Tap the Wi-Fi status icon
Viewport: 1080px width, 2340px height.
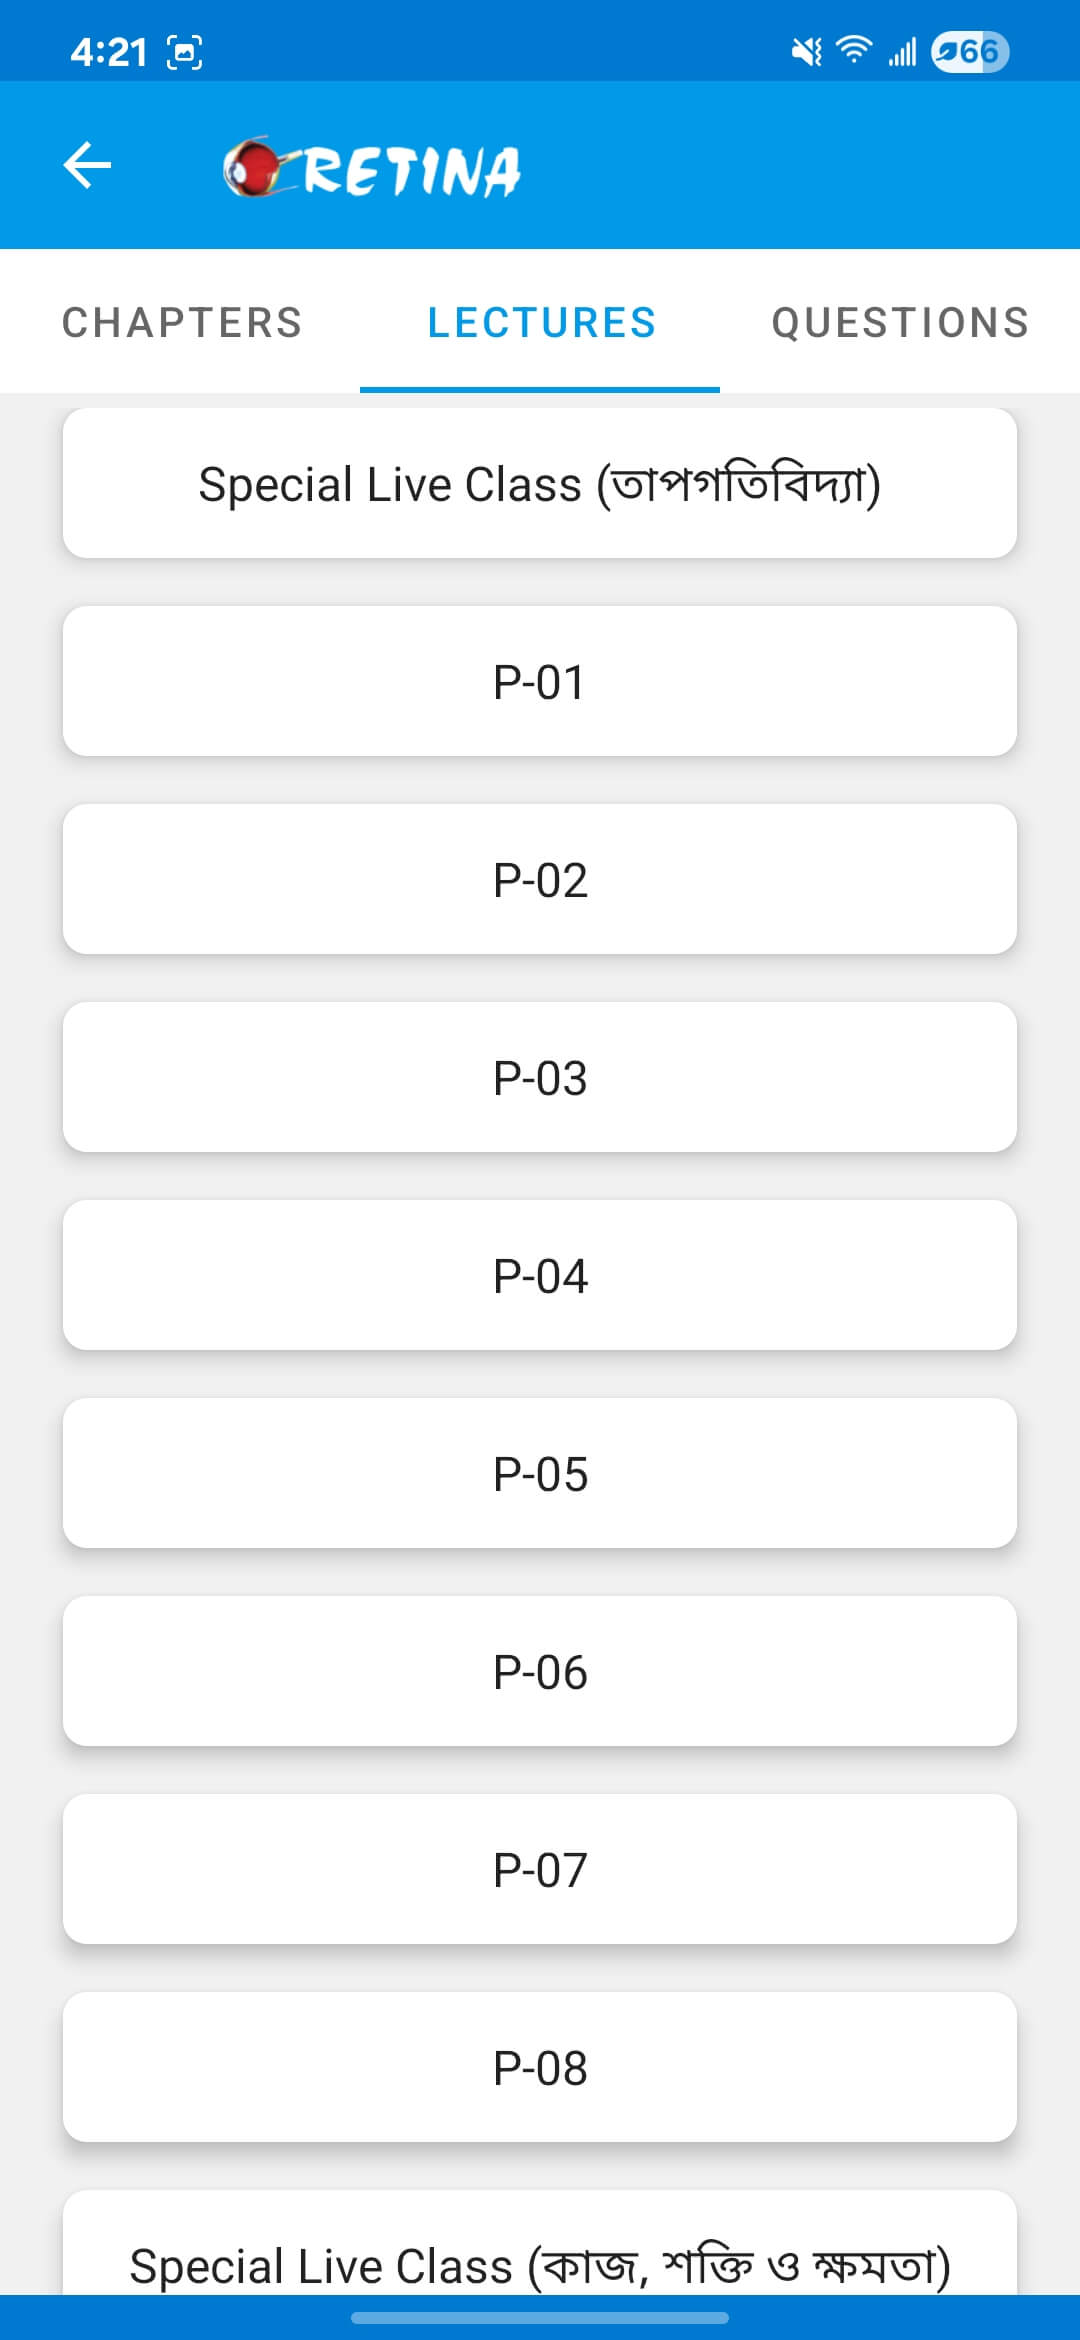point(854,49)
